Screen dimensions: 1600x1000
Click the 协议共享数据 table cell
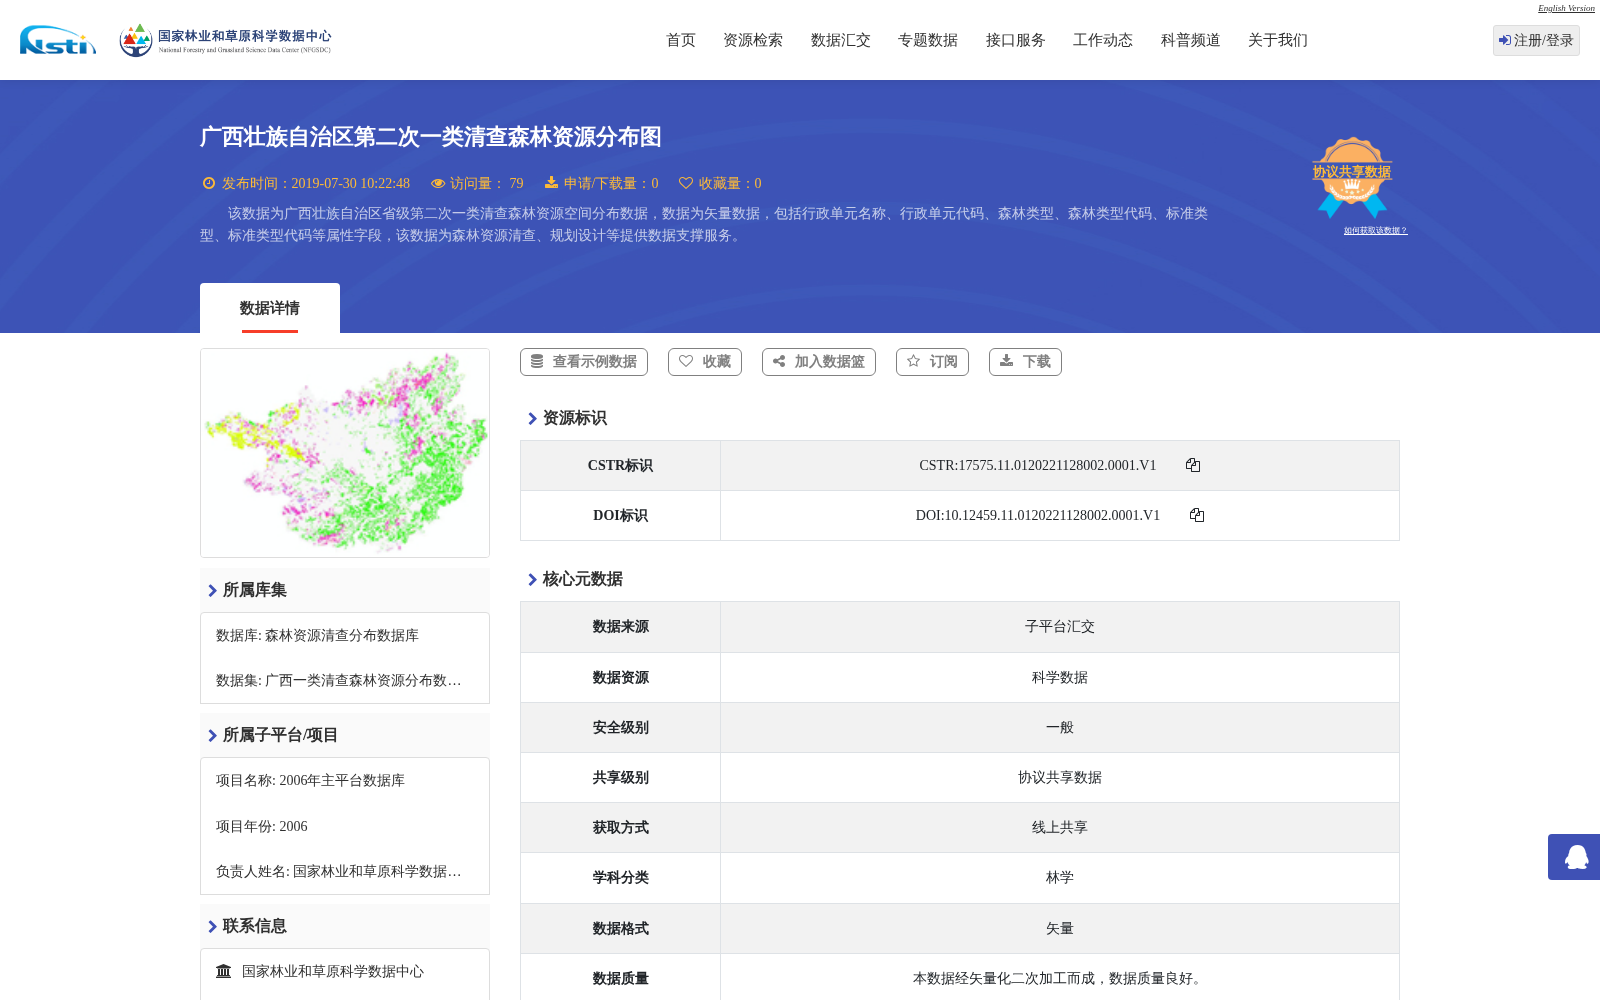[x=1060, y=777]
